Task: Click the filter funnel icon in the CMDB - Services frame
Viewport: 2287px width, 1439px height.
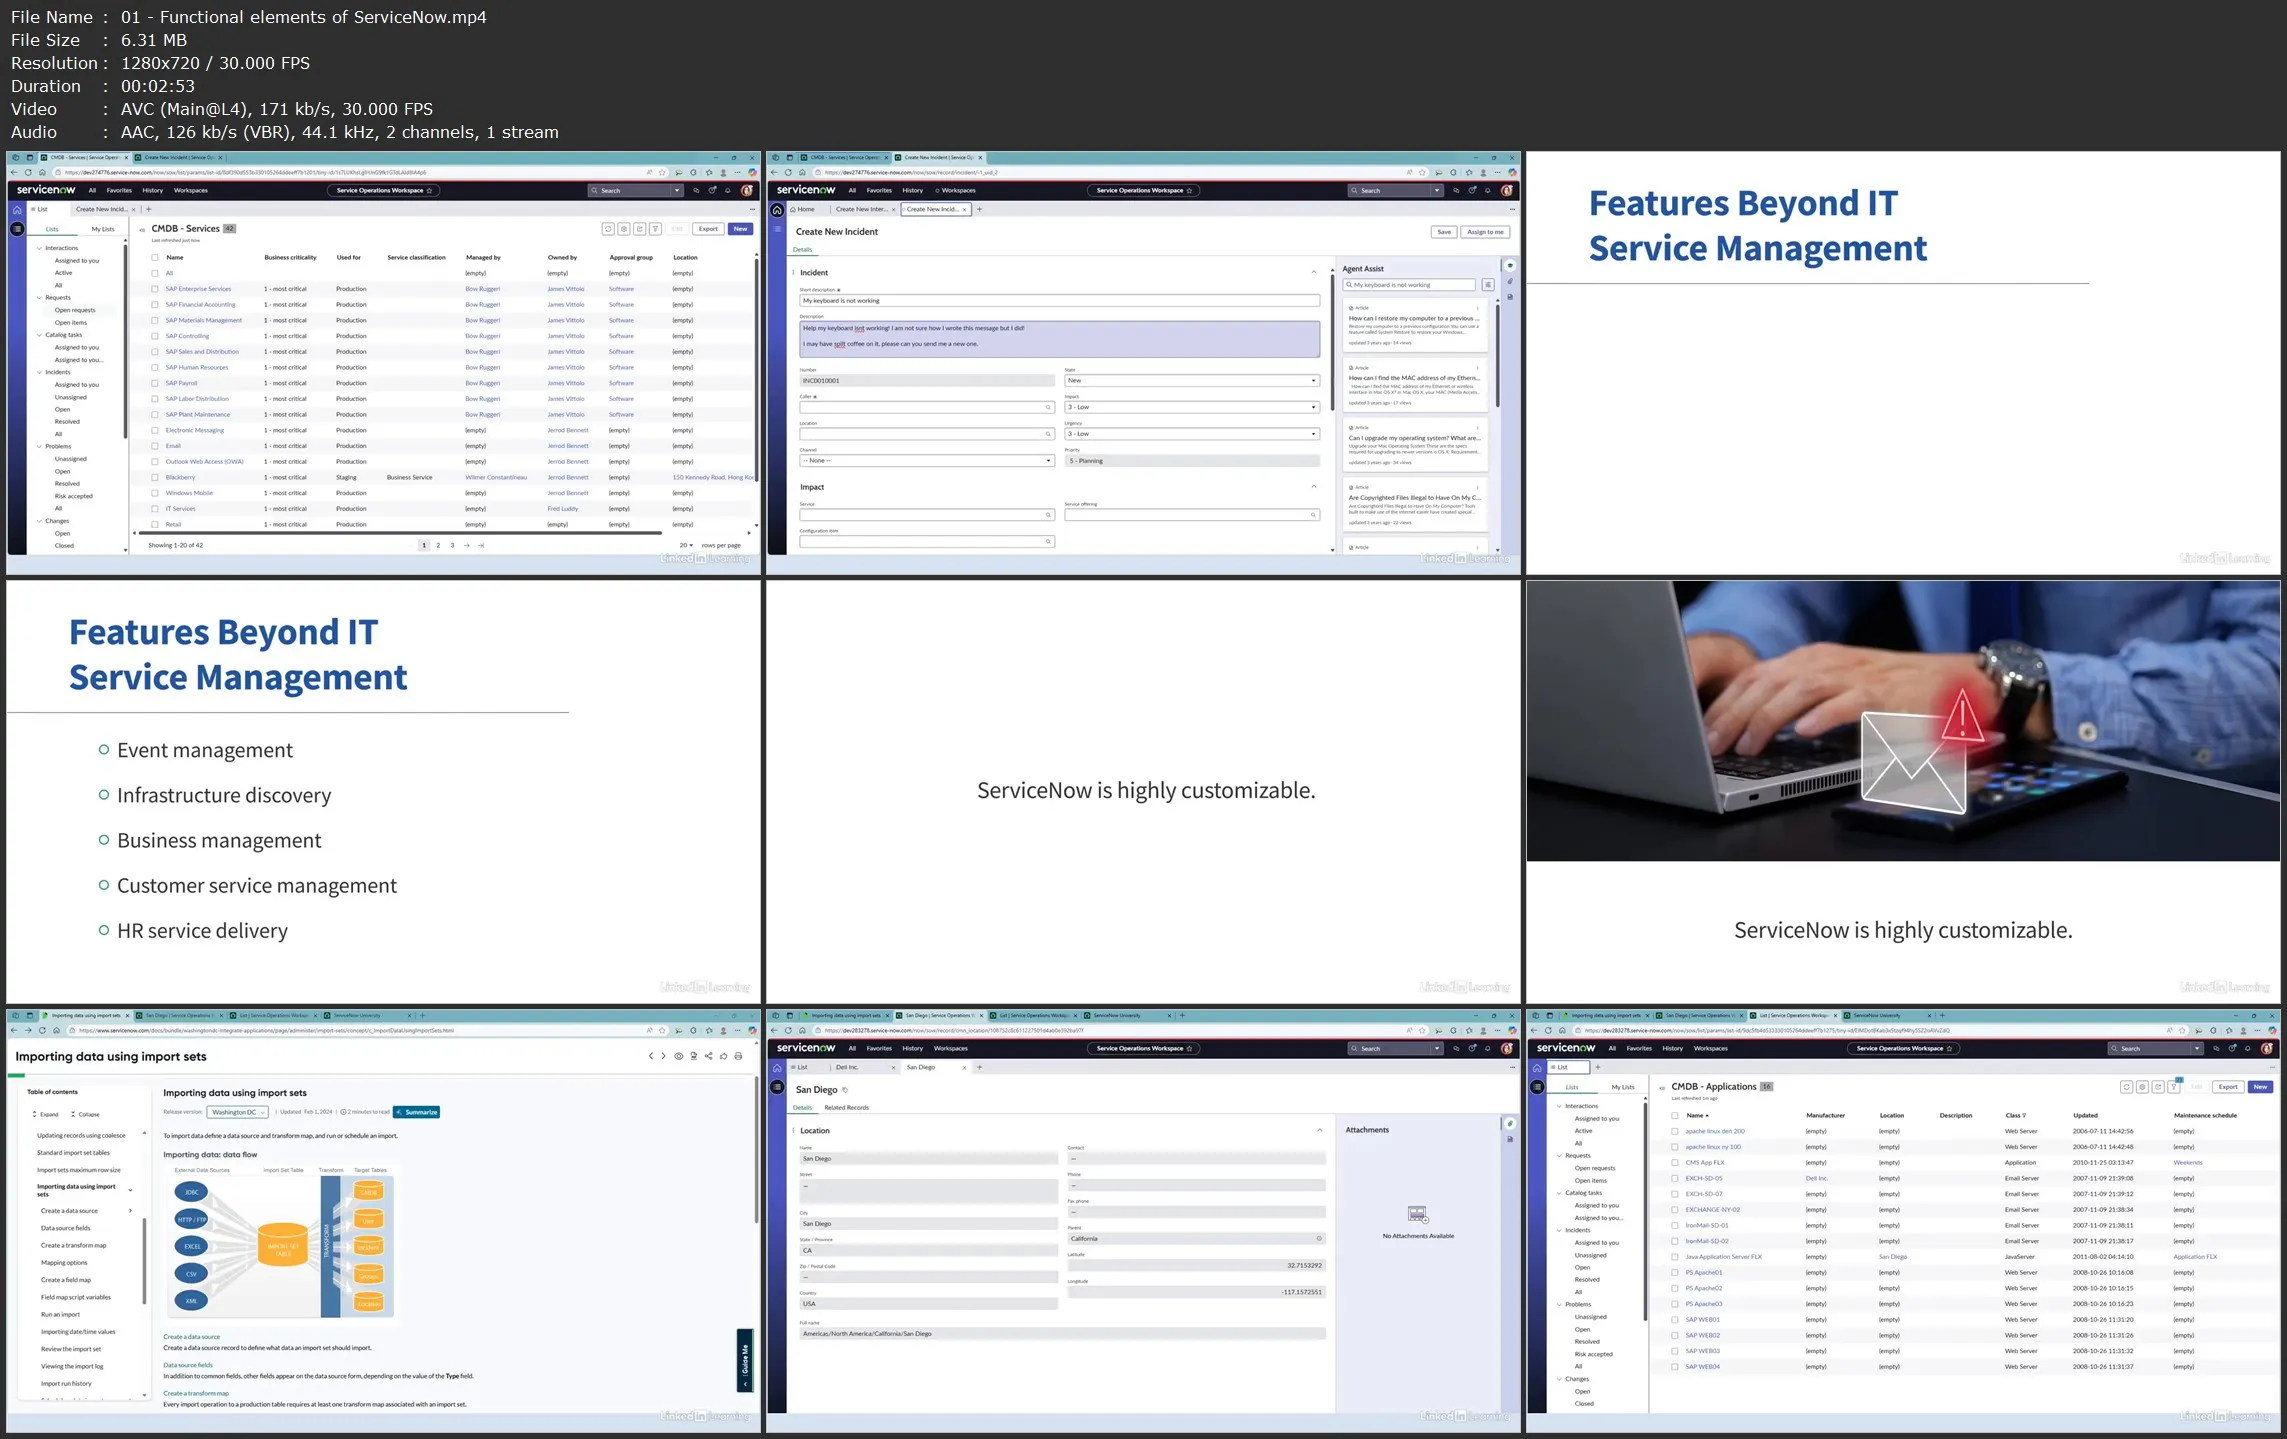Action: click(x=655, y=229)
